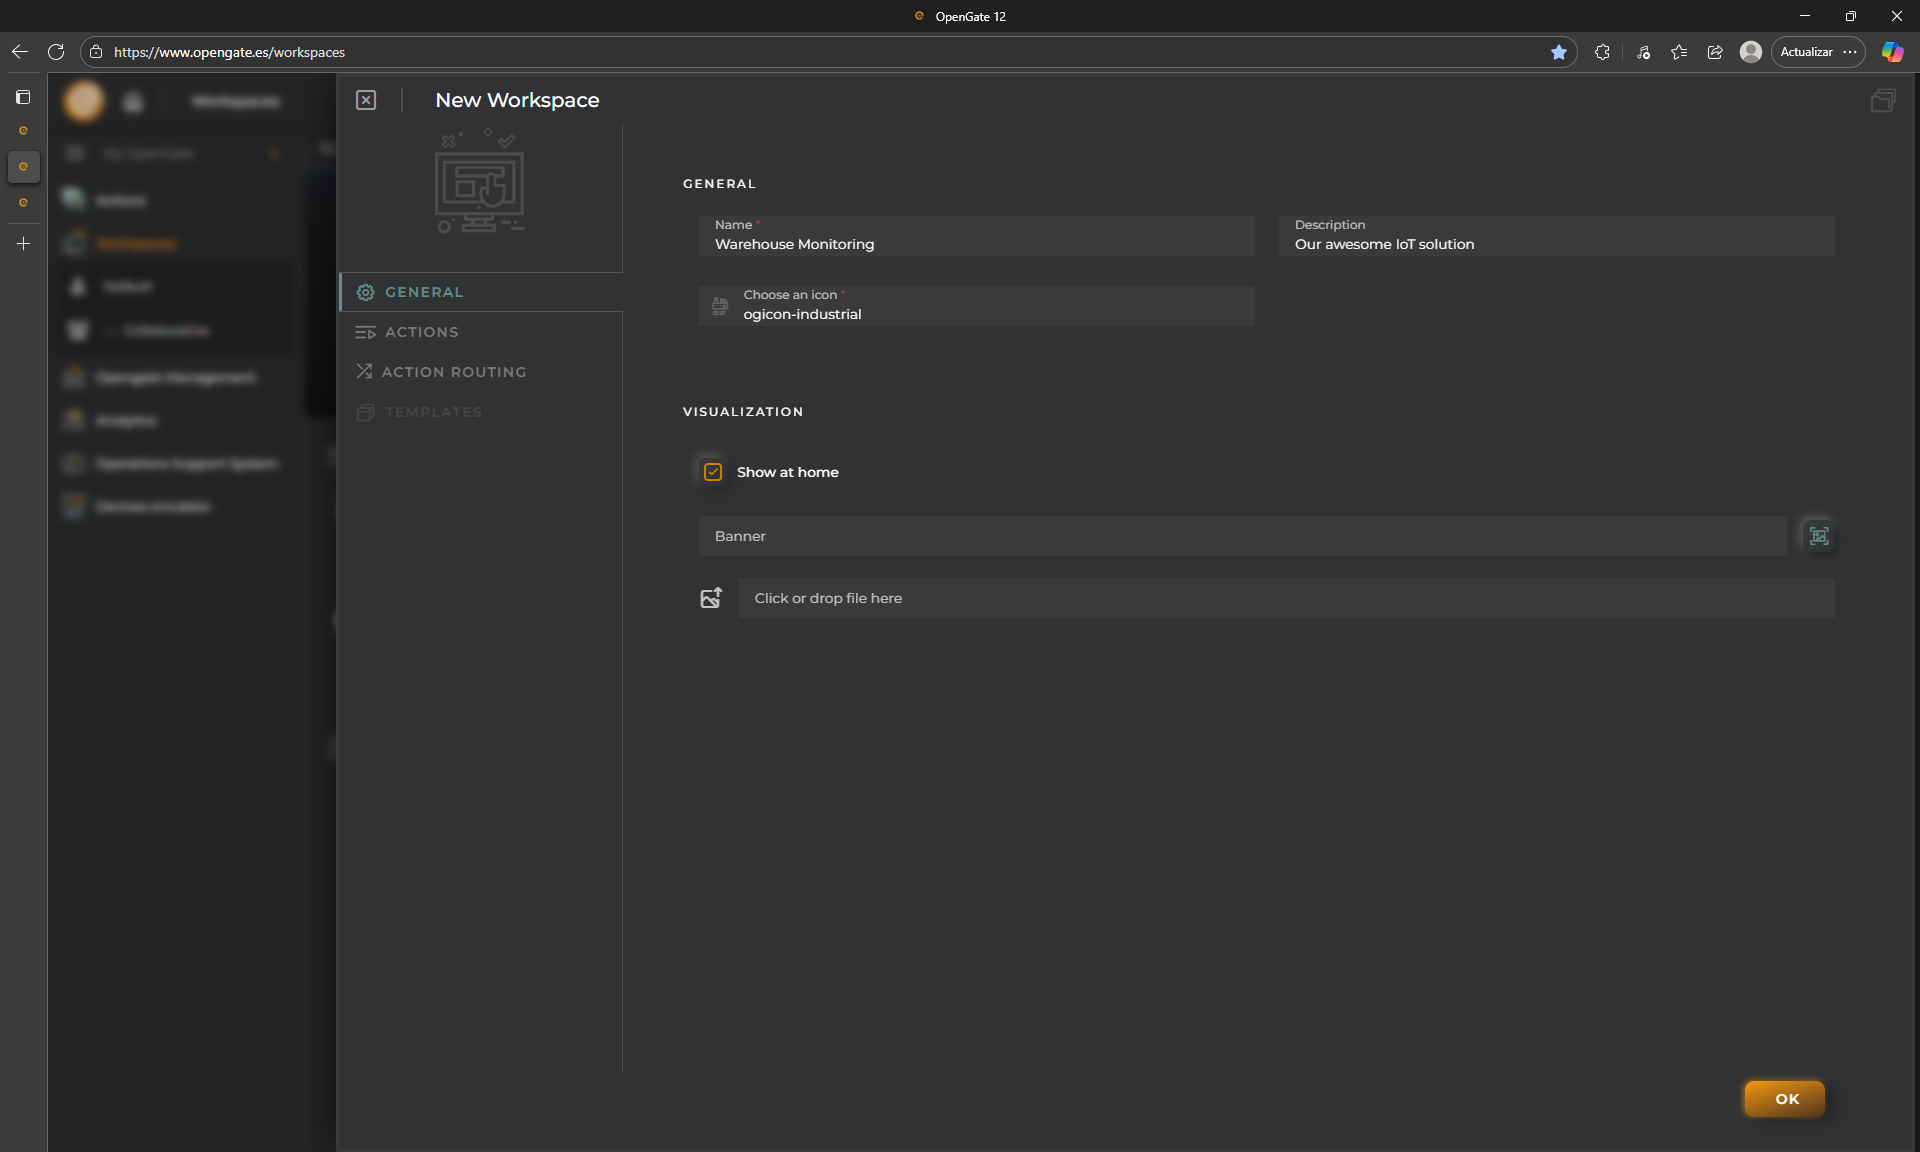
Task: Click the share page icon
Action: (x=1715, y=52)
